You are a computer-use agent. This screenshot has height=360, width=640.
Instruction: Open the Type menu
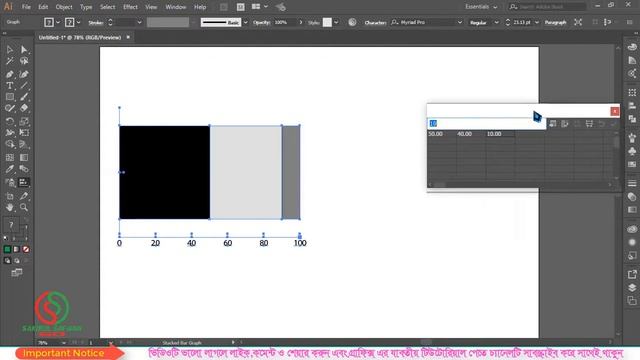coord(86,7)
